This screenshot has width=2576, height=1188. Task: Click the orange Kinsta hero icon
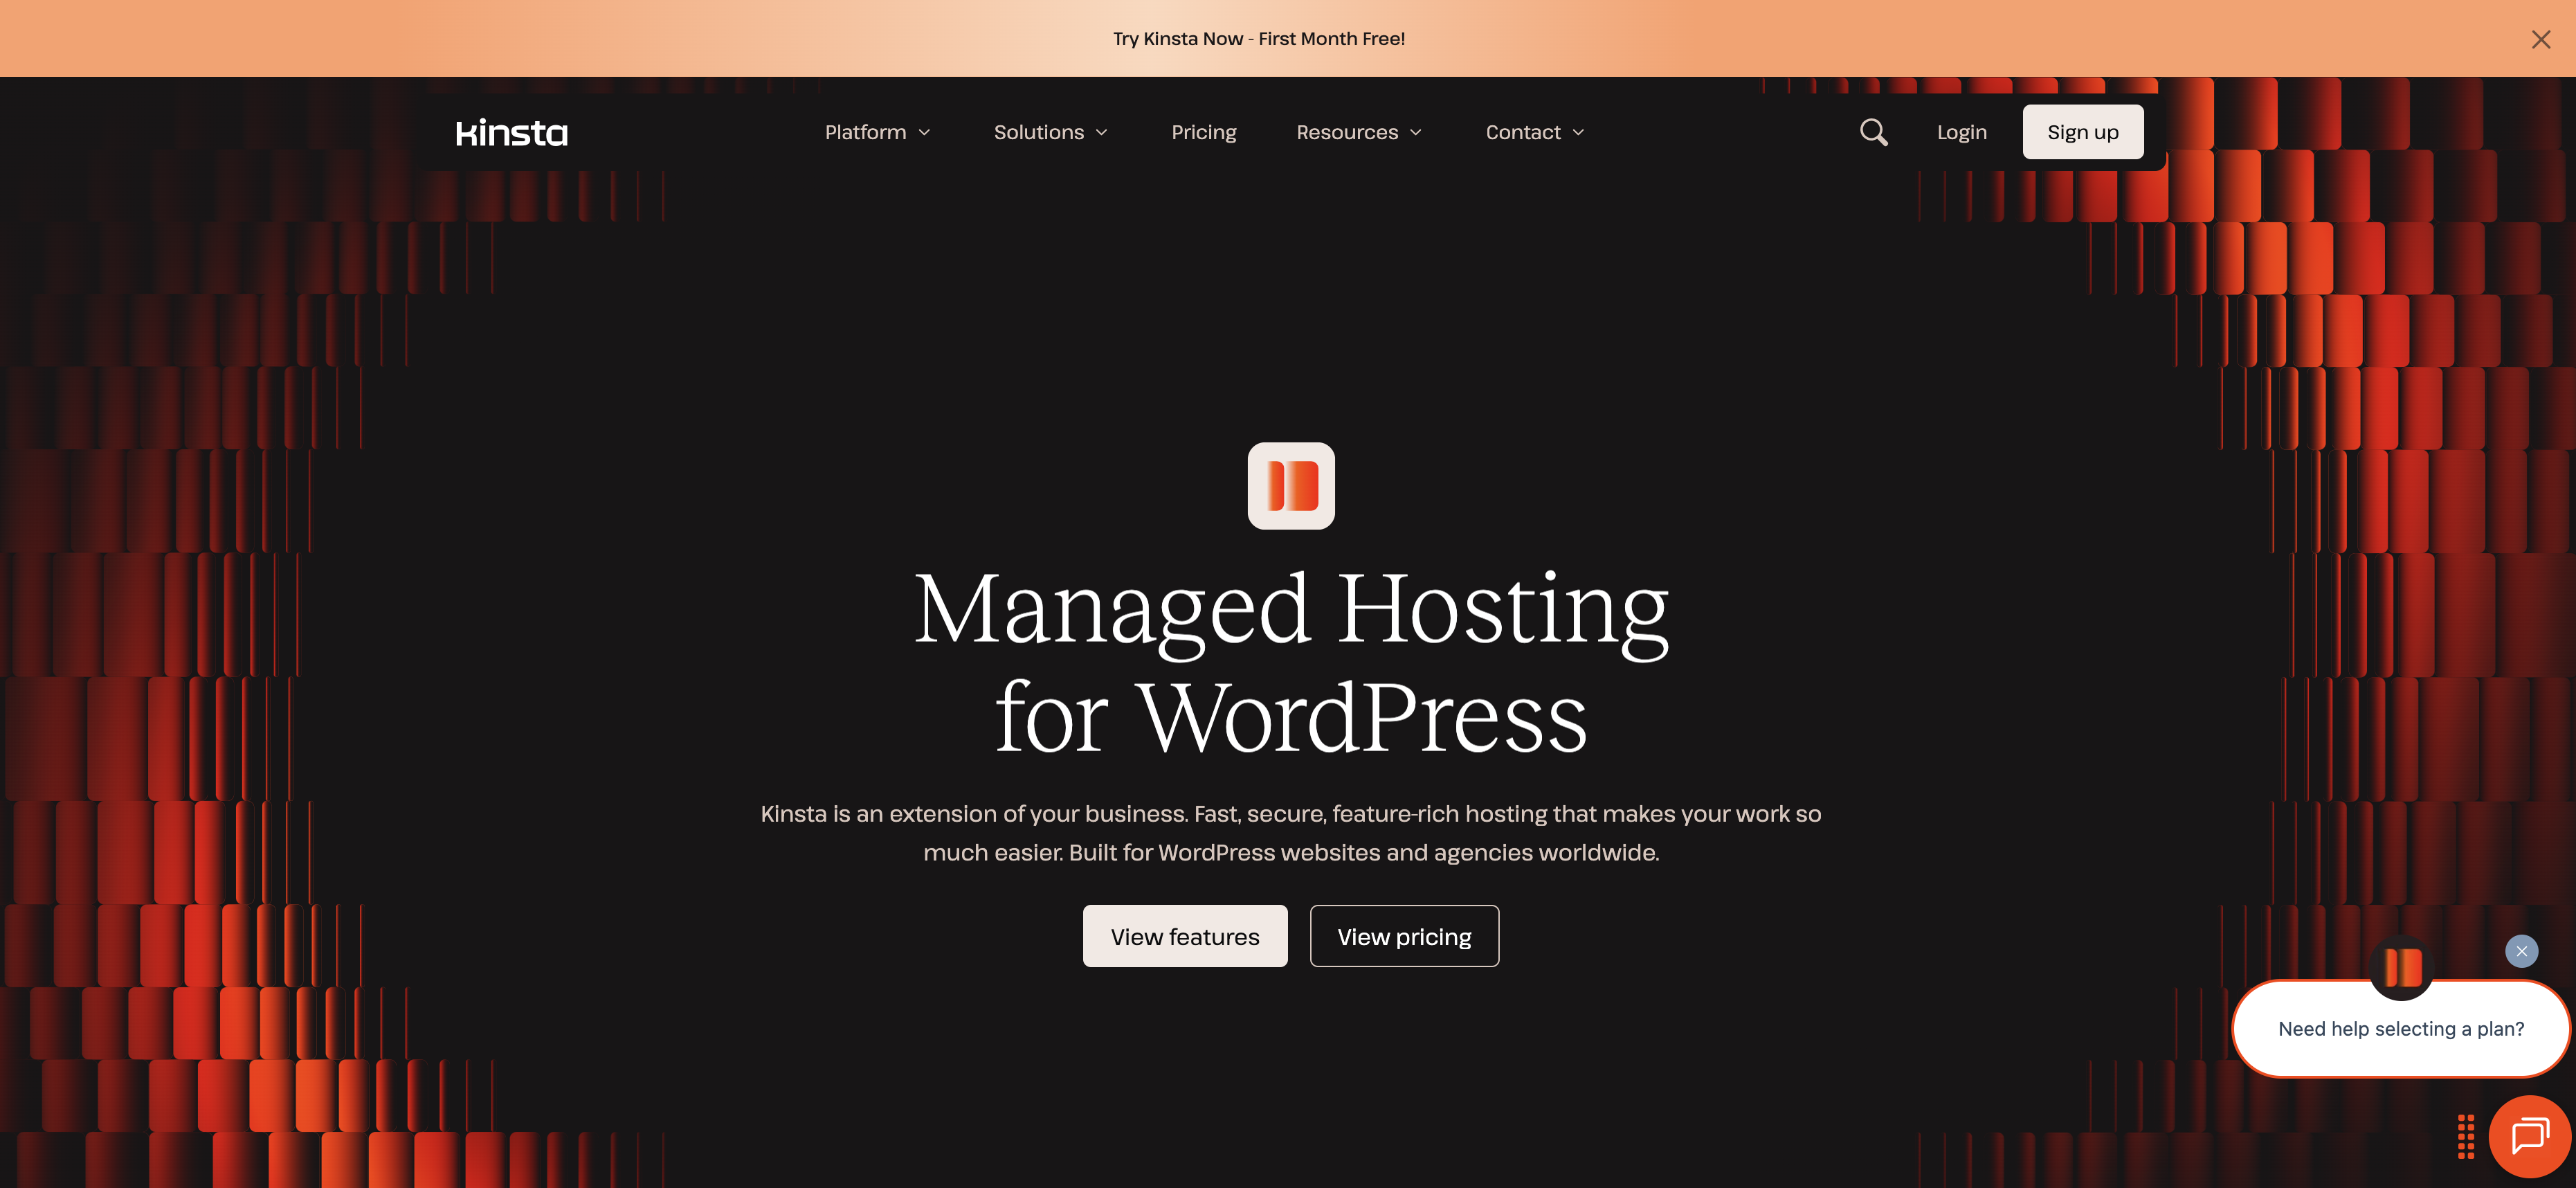(x=1290, y=485)
